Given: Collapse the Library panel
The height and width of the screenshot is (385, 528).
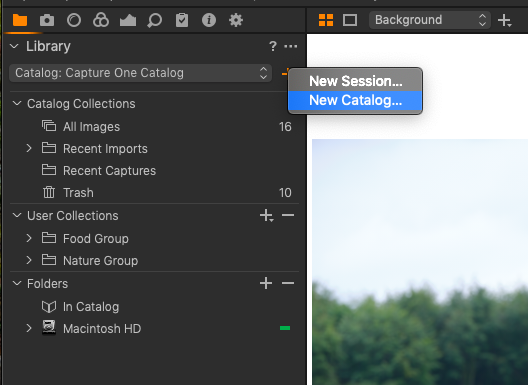Looking at the screenshot, I should 14,46.
